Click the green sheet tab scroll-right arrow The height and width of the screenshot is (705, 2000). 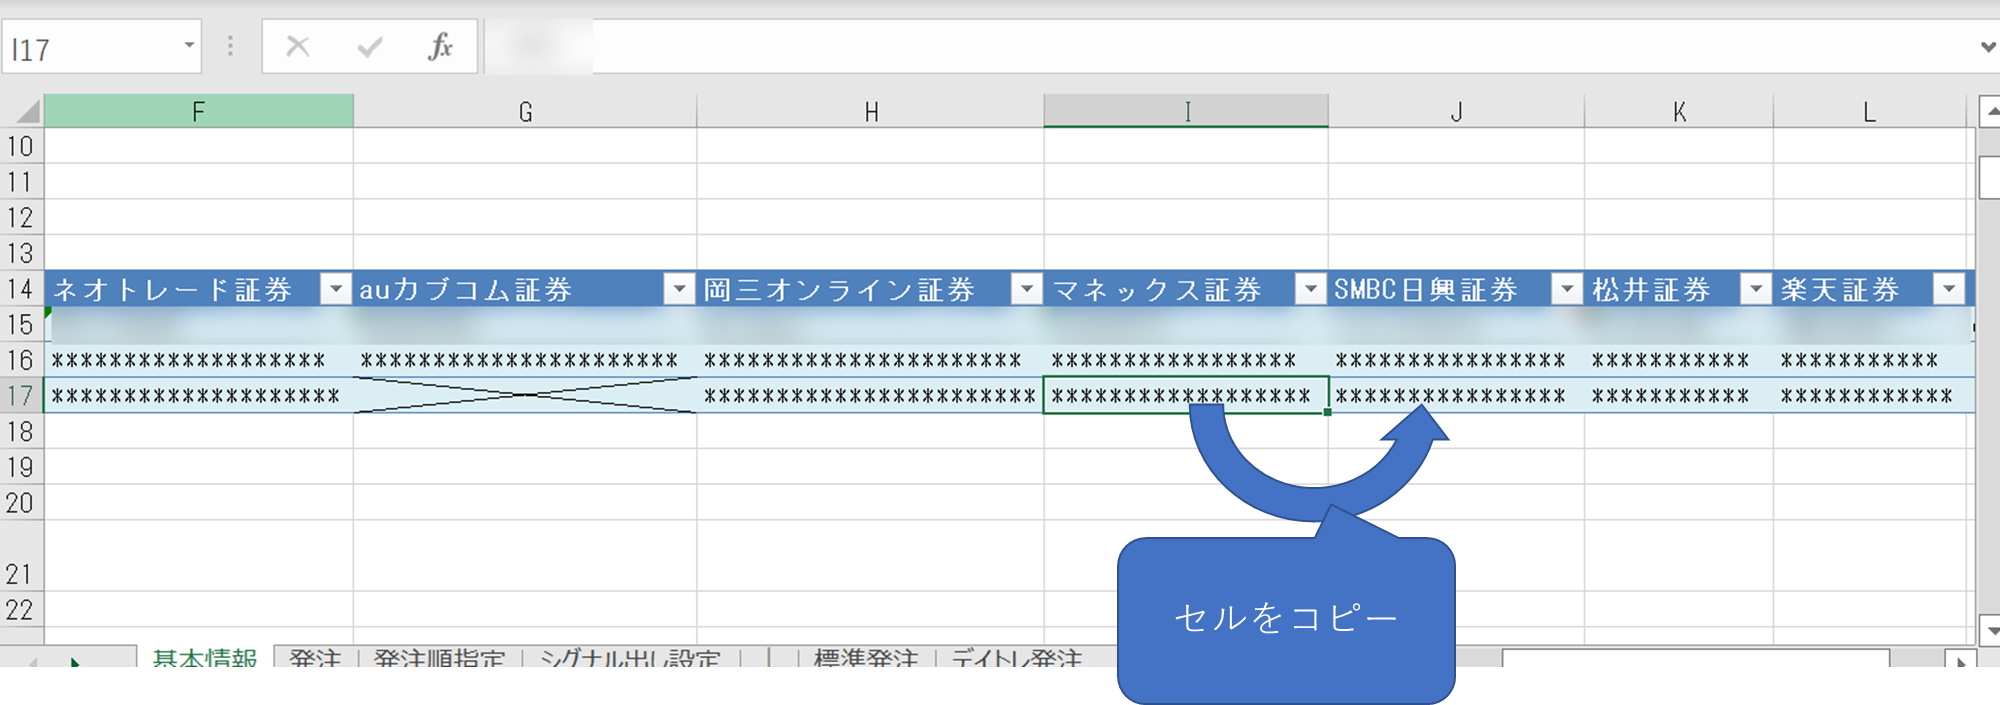[75, 661]
